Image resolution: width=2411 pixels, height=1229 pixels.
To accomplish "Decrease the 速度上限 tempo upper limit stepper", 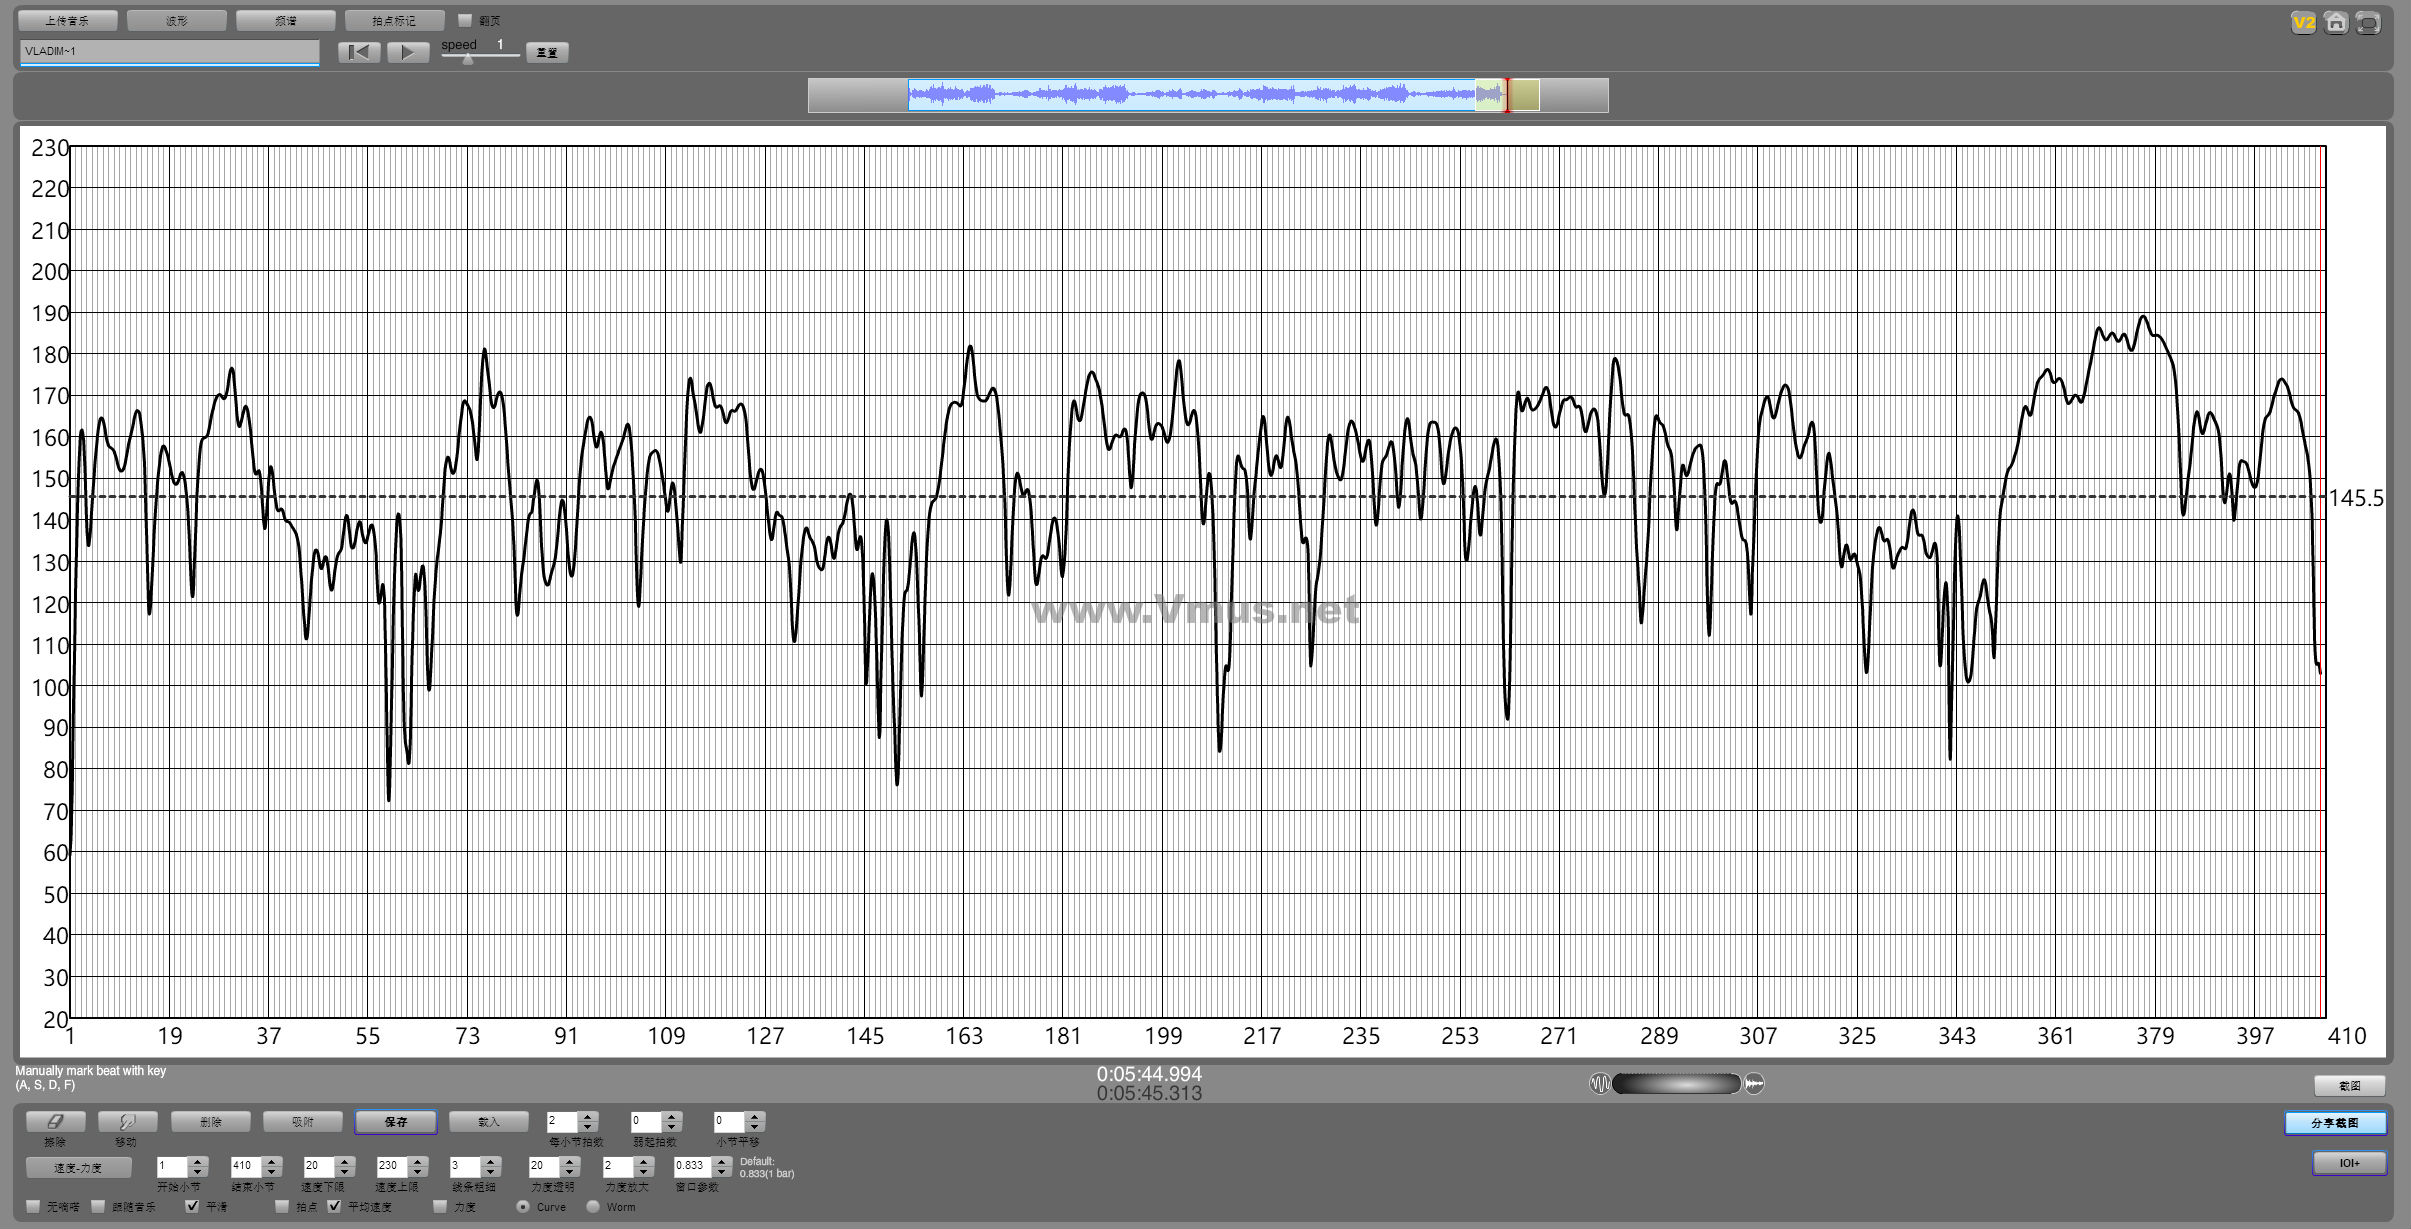I will point(418,1171).
